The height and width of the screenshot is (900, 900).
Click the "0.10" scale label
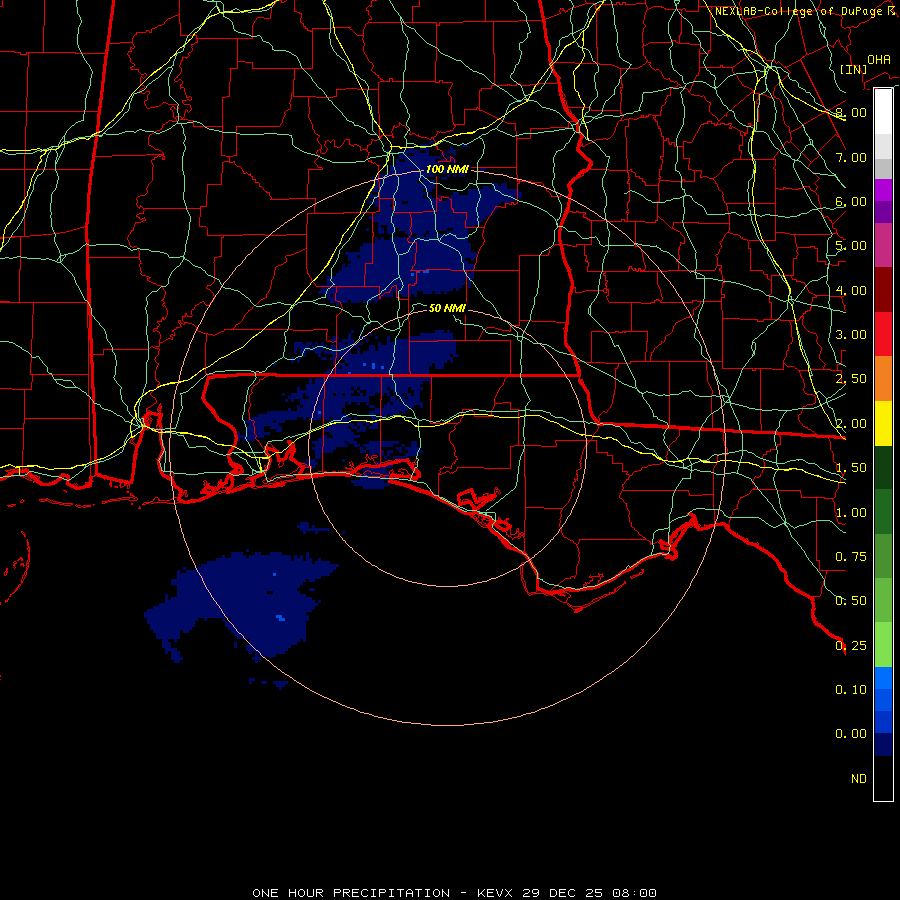851,690
